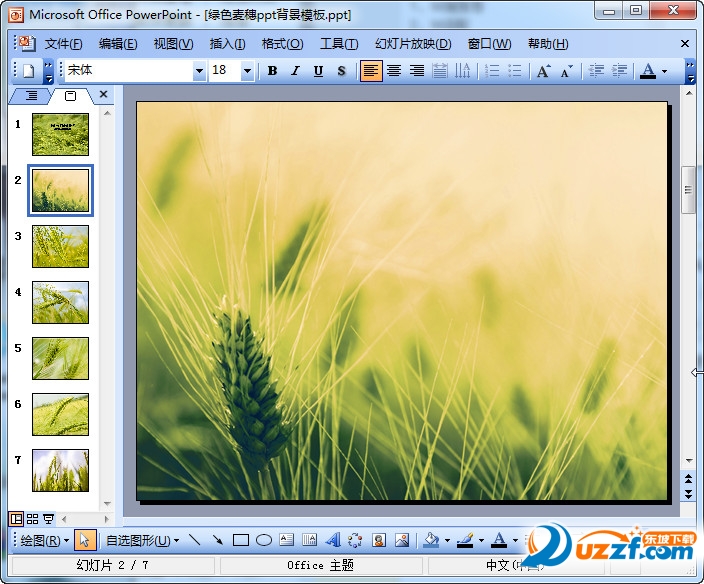Switch to Slide Sorter view icon
The width and height of the screenshot is (704, 584).
tap(32, 519)
